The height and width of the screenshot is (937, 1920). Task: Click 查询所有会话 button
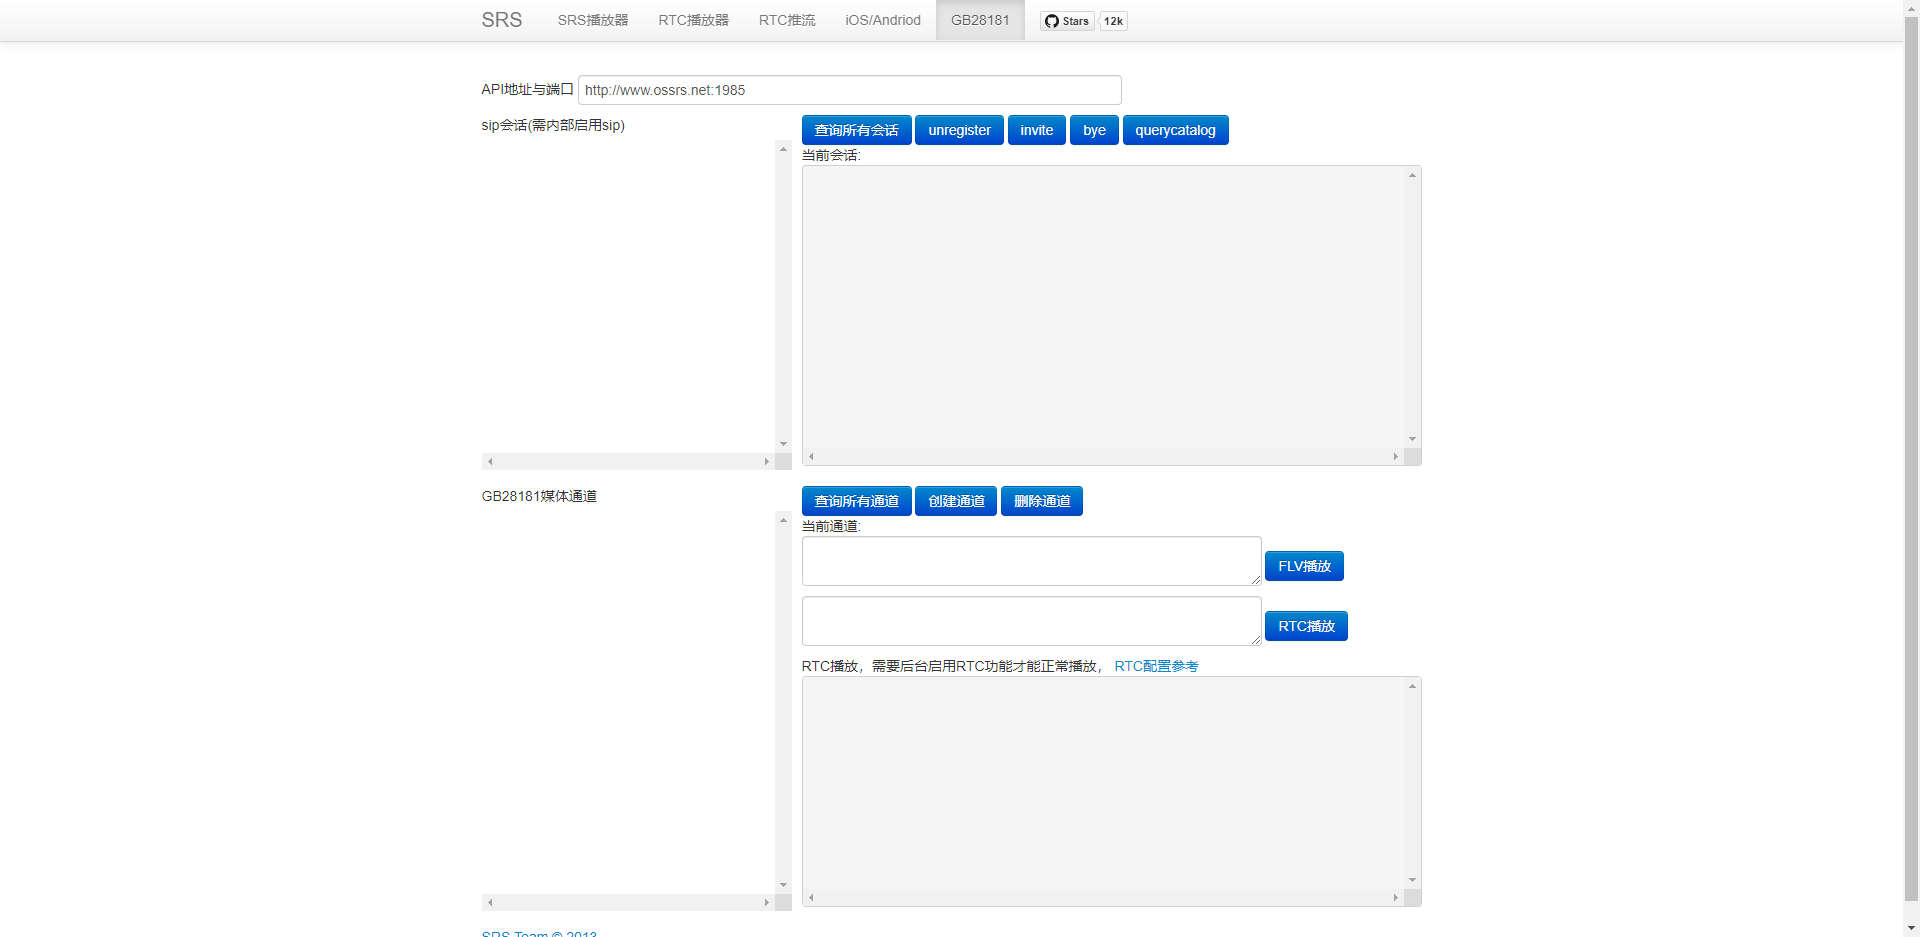[856, 130]
